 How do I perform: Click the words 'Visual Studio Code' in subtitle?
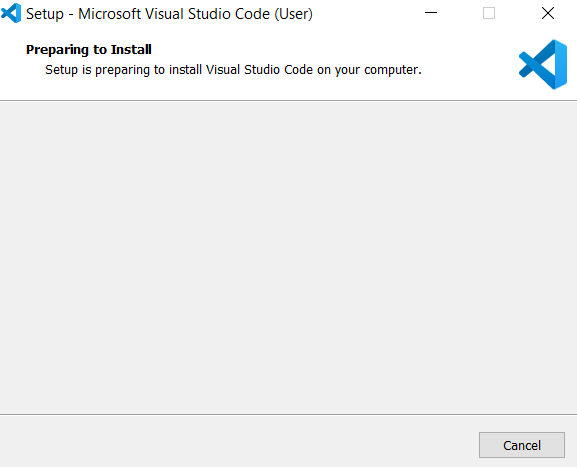[x=259, y=70]
